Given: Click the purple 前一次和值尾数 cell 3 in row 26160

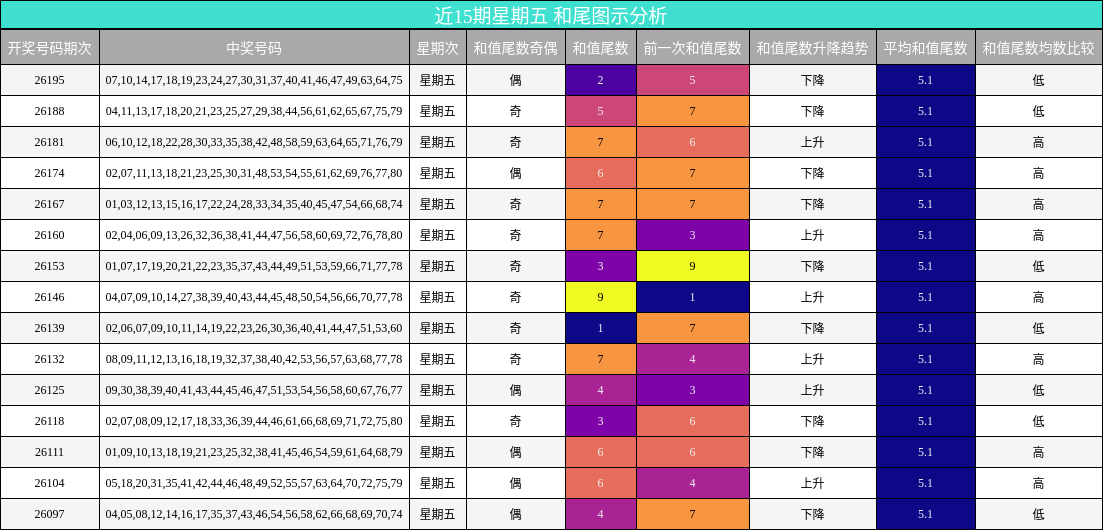Looking at the screenshot, I should [x=693, y=235].
